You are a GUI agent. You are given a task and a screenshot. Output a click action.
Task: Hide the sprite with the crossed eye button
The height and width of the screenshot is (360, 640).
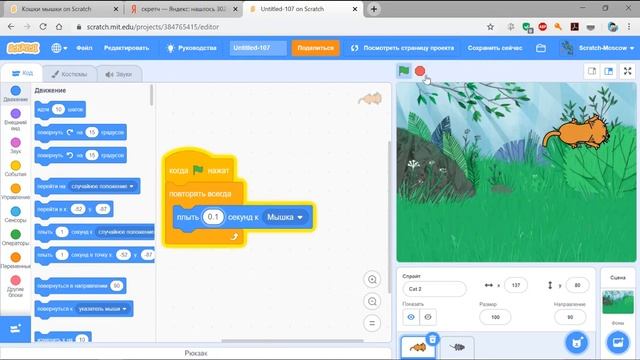[x=428, y=317]
